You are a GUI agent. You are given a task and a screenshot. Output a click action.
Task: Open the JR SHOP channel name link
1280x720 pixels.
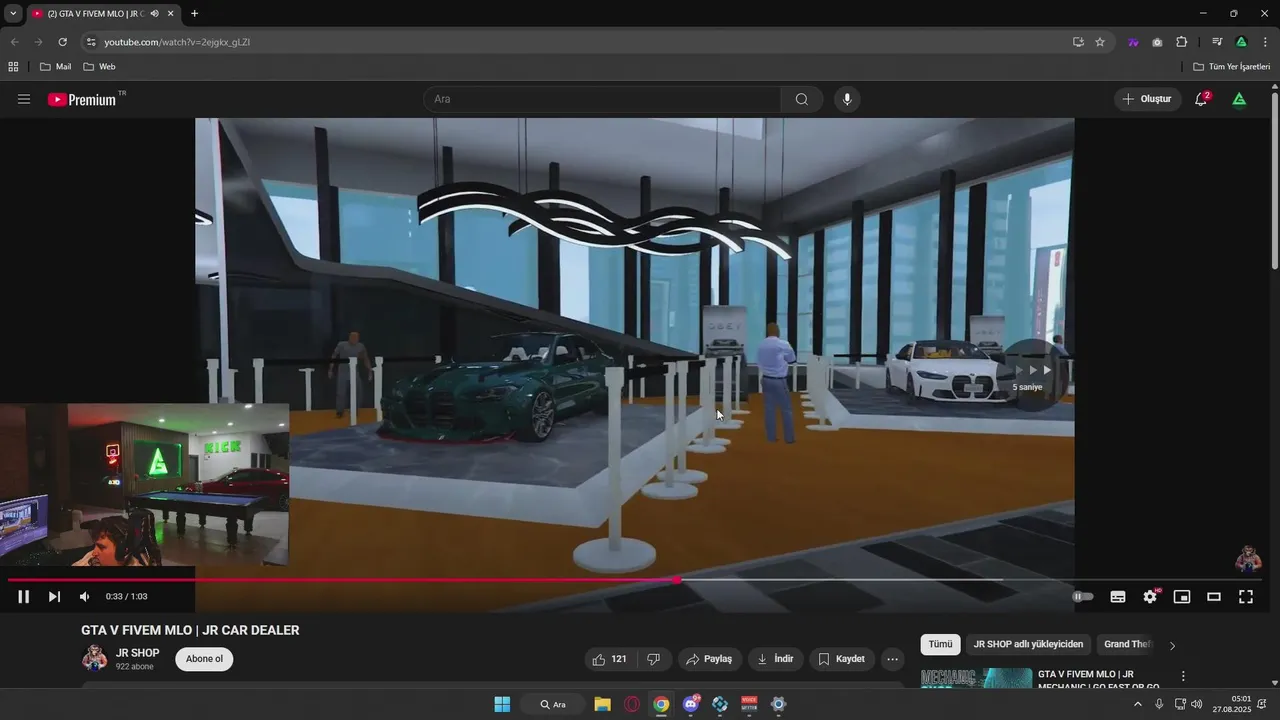(x=137, y=653)
